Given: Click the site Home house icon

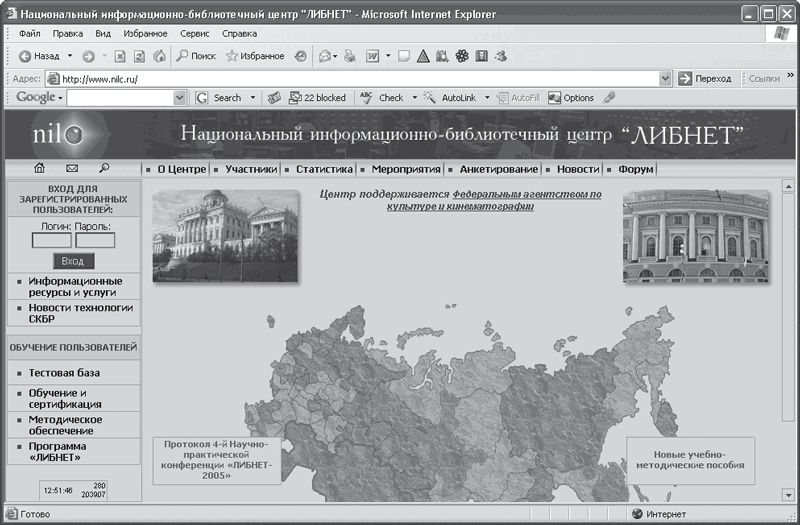Looking at the screenshot, I should click(39, 168).
